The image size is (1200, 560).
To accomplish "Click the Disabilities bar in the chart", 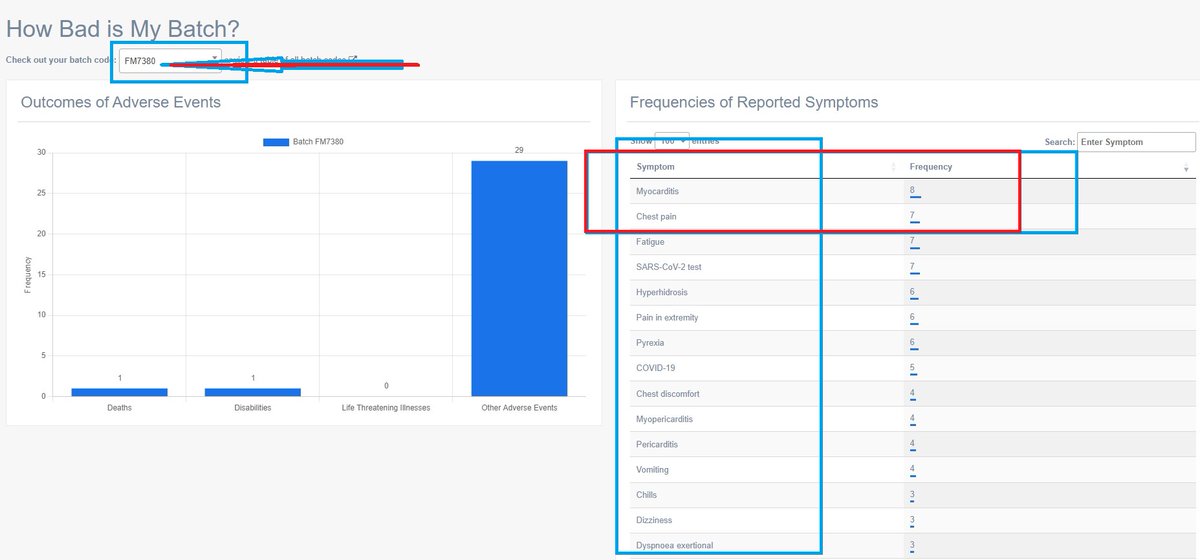I will 252,392.
